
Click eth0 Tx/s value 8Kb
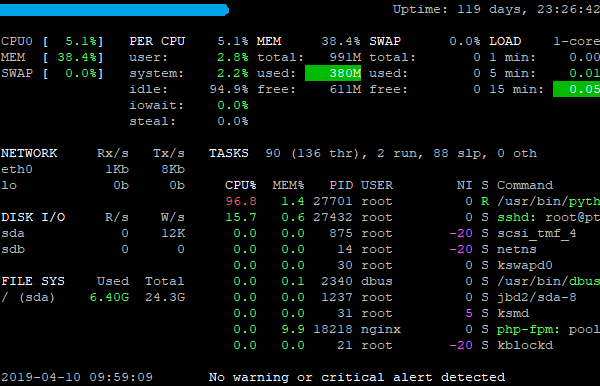point(173,169)
